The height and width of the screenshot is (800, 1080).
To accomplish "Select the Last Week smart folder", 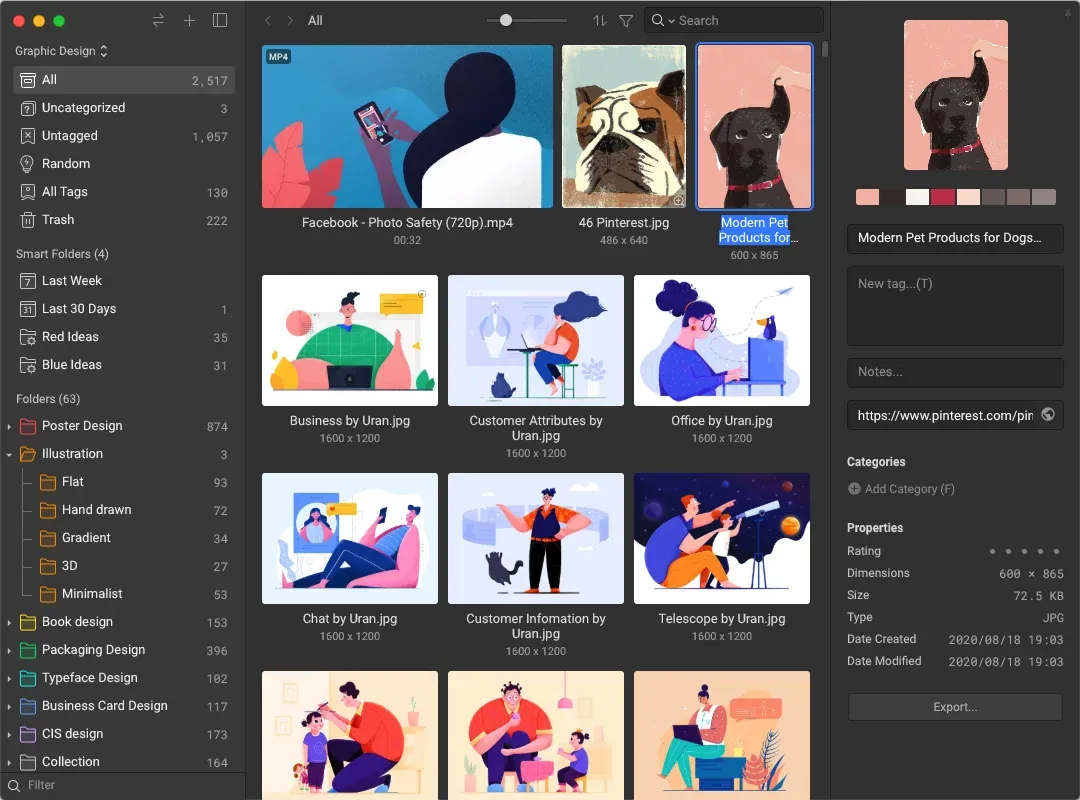I will (124, 281).
